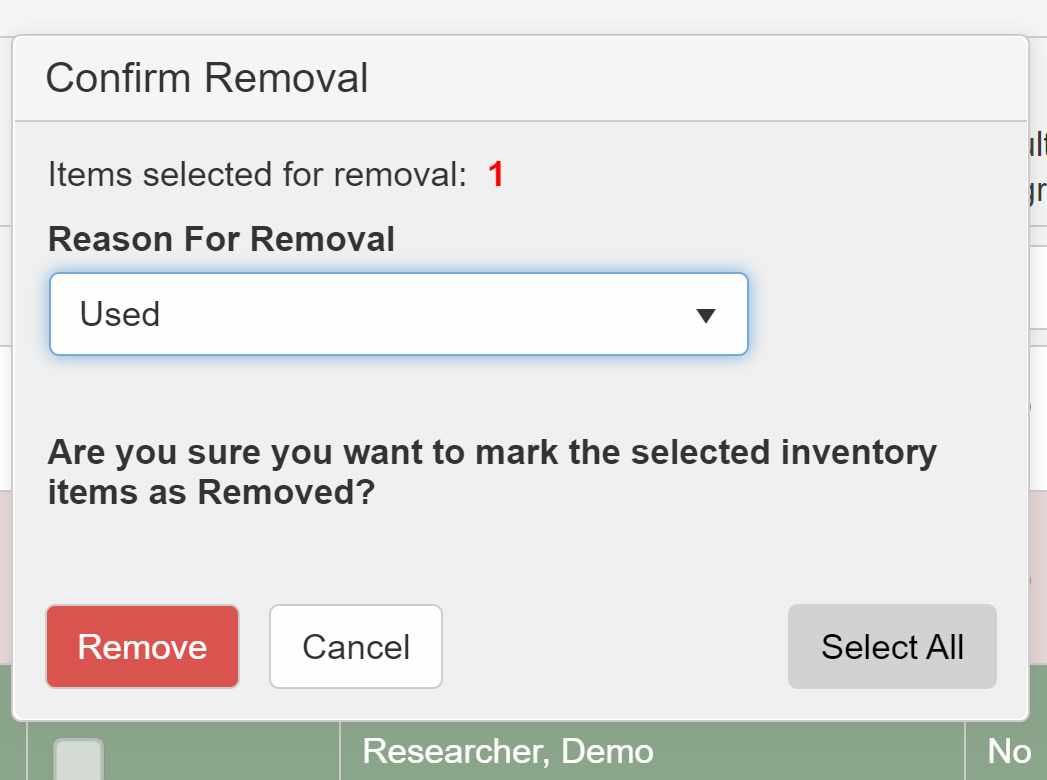The width and height of the screenshot is (1047, 780).
Task: Click the 'Are you sure' confirmation message
Action: click(492, 472)
